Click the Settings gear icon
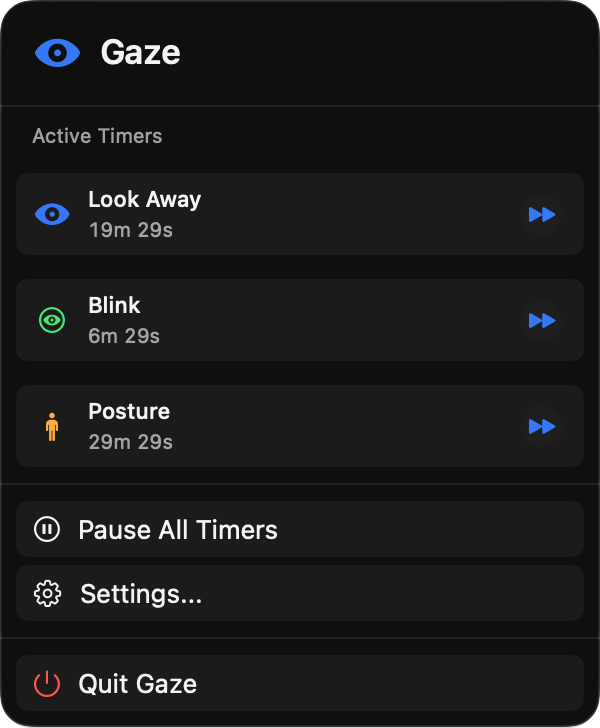Screen dimensions: 600x728 coord(47,594)
